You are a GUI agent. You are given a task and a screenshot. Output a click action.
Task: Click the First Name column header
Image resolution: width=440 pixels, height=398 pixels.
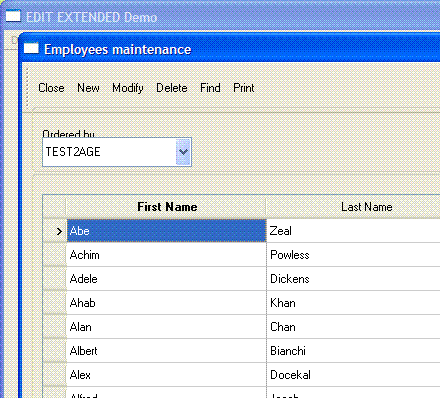coord(167,207)
